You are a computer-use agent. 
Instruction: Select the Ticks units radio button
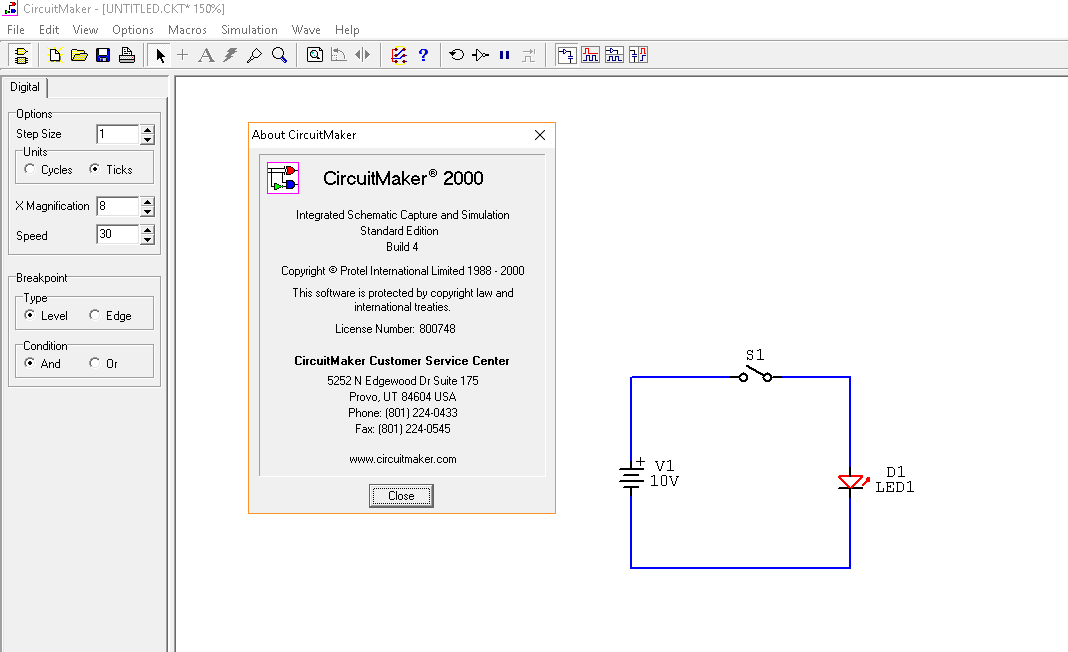95,169
